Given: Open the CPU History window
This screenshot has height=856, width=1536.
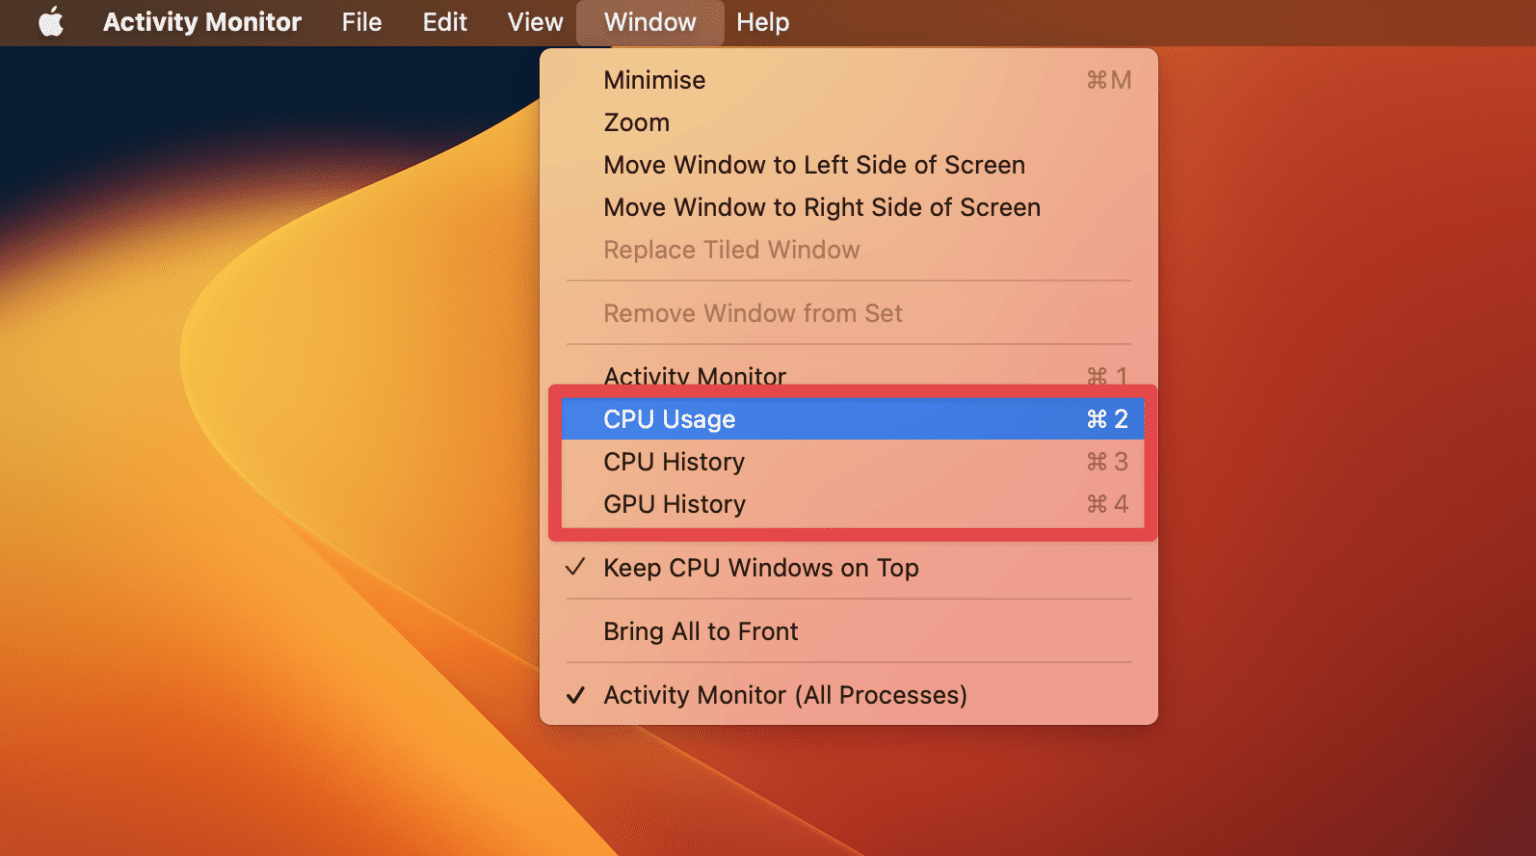Looking at the screenshot, I should pos(674,462).
